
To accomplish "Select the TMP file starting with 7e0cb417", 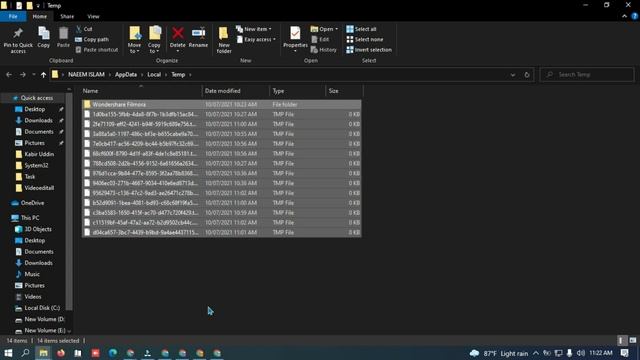I will tap(222, 144).
